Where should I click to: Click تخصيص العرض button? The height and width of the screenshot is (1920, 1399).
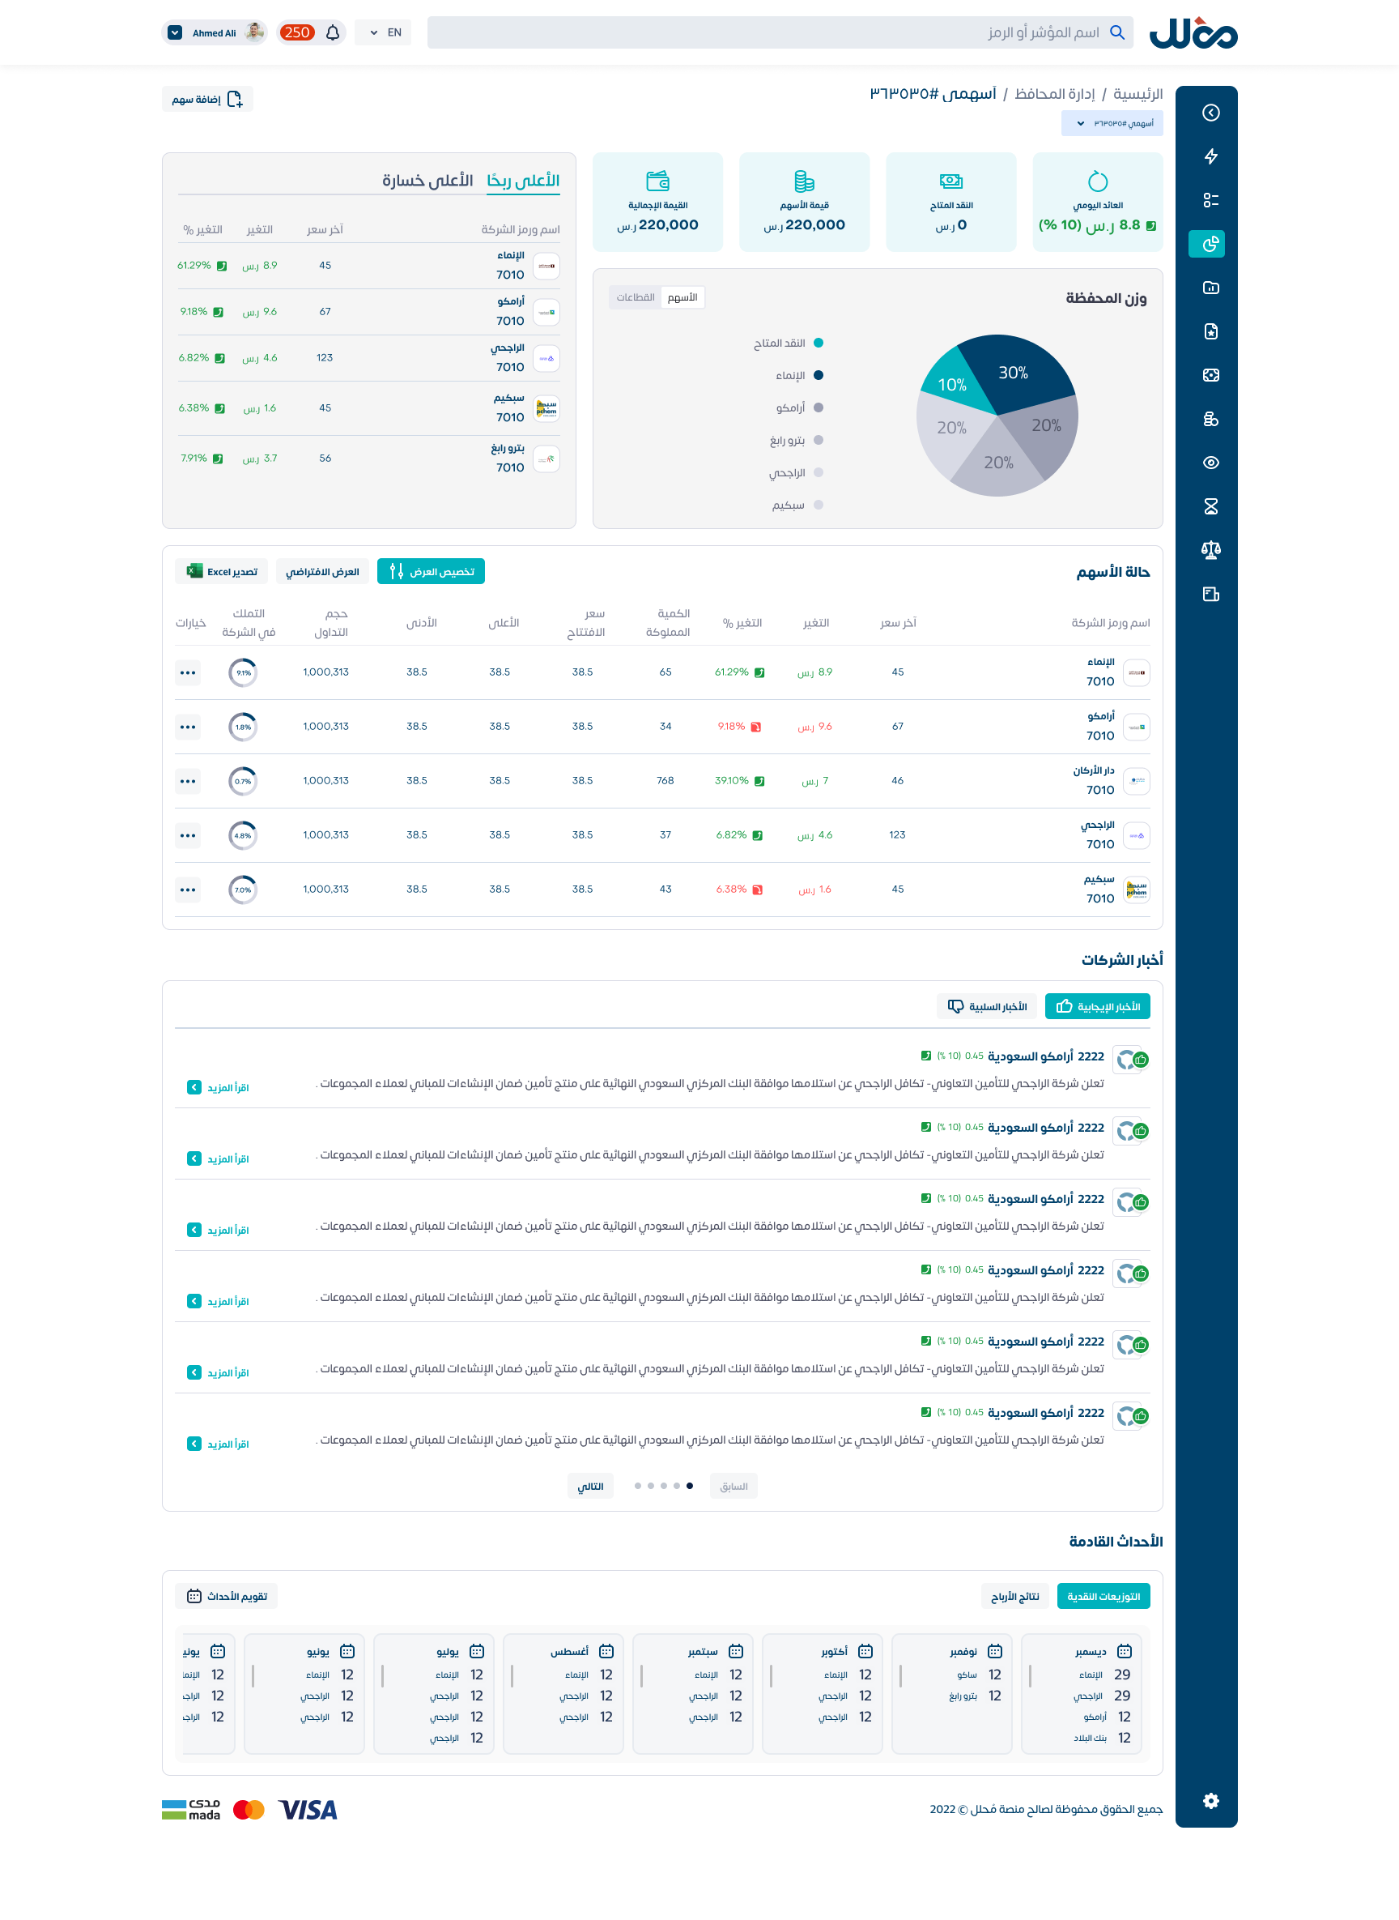tap(431, 572)
